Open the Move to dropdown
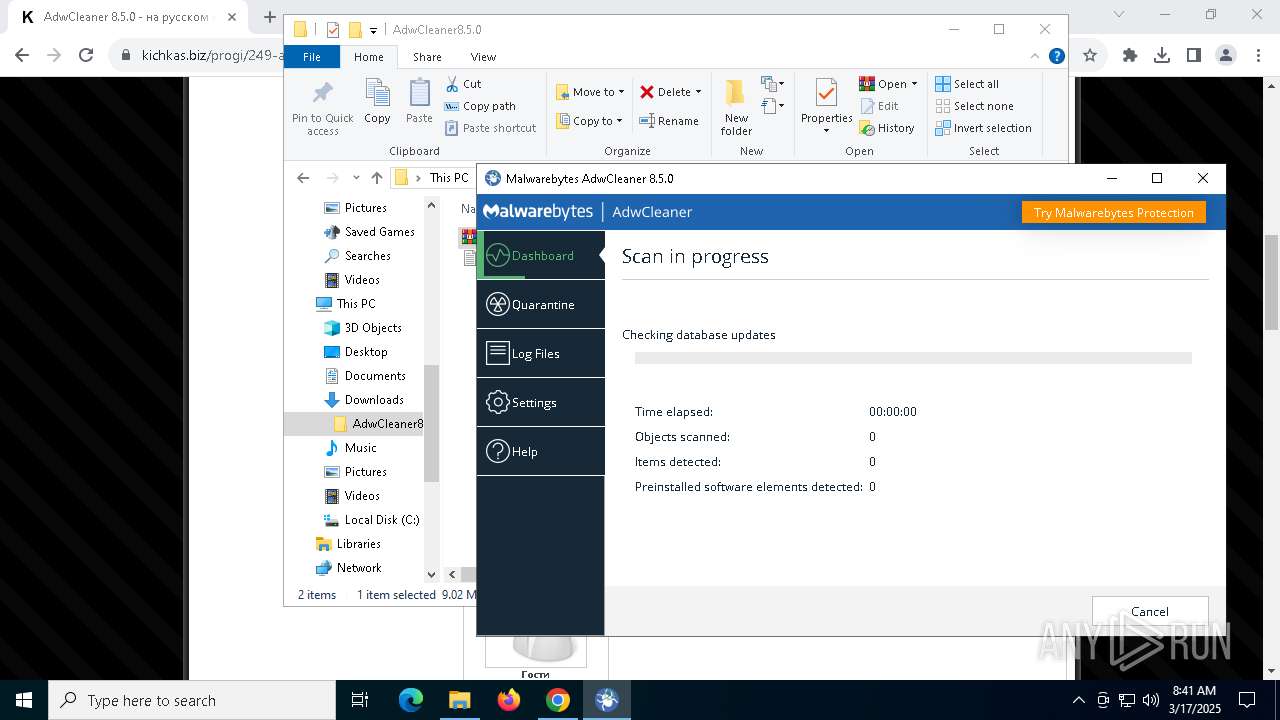Viewport: 1280px width, 720px height. pyautogui.click(x=590, y=92)
